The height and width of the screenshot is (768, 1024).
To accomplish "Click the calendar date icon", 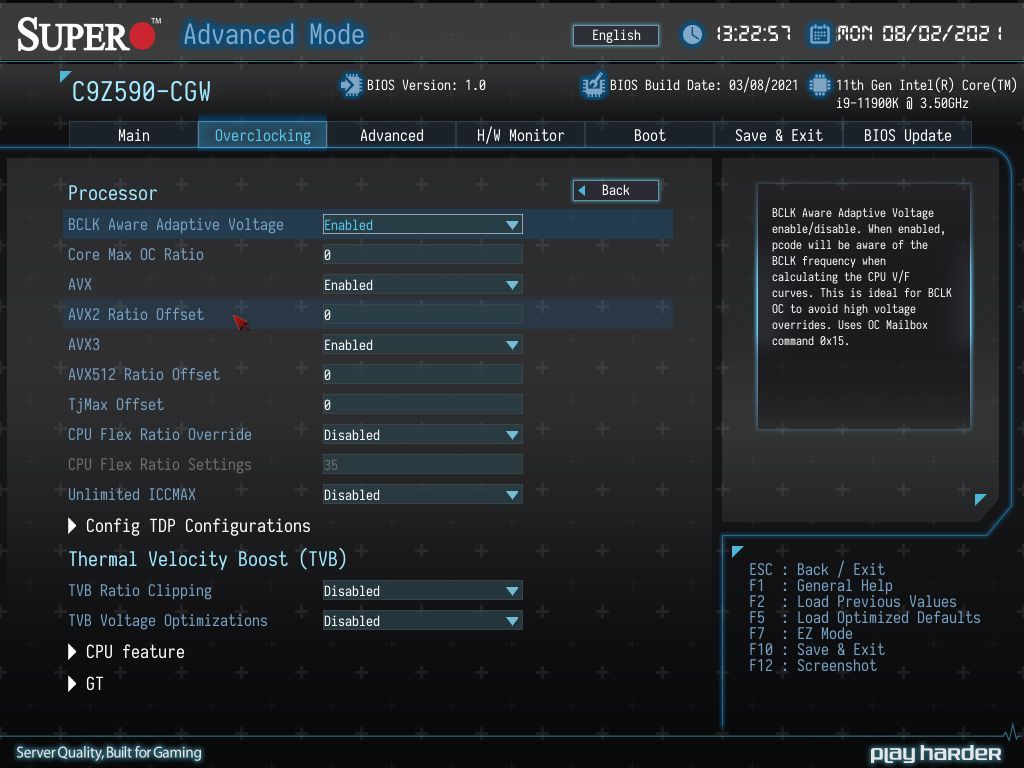I will coord(819,34).
